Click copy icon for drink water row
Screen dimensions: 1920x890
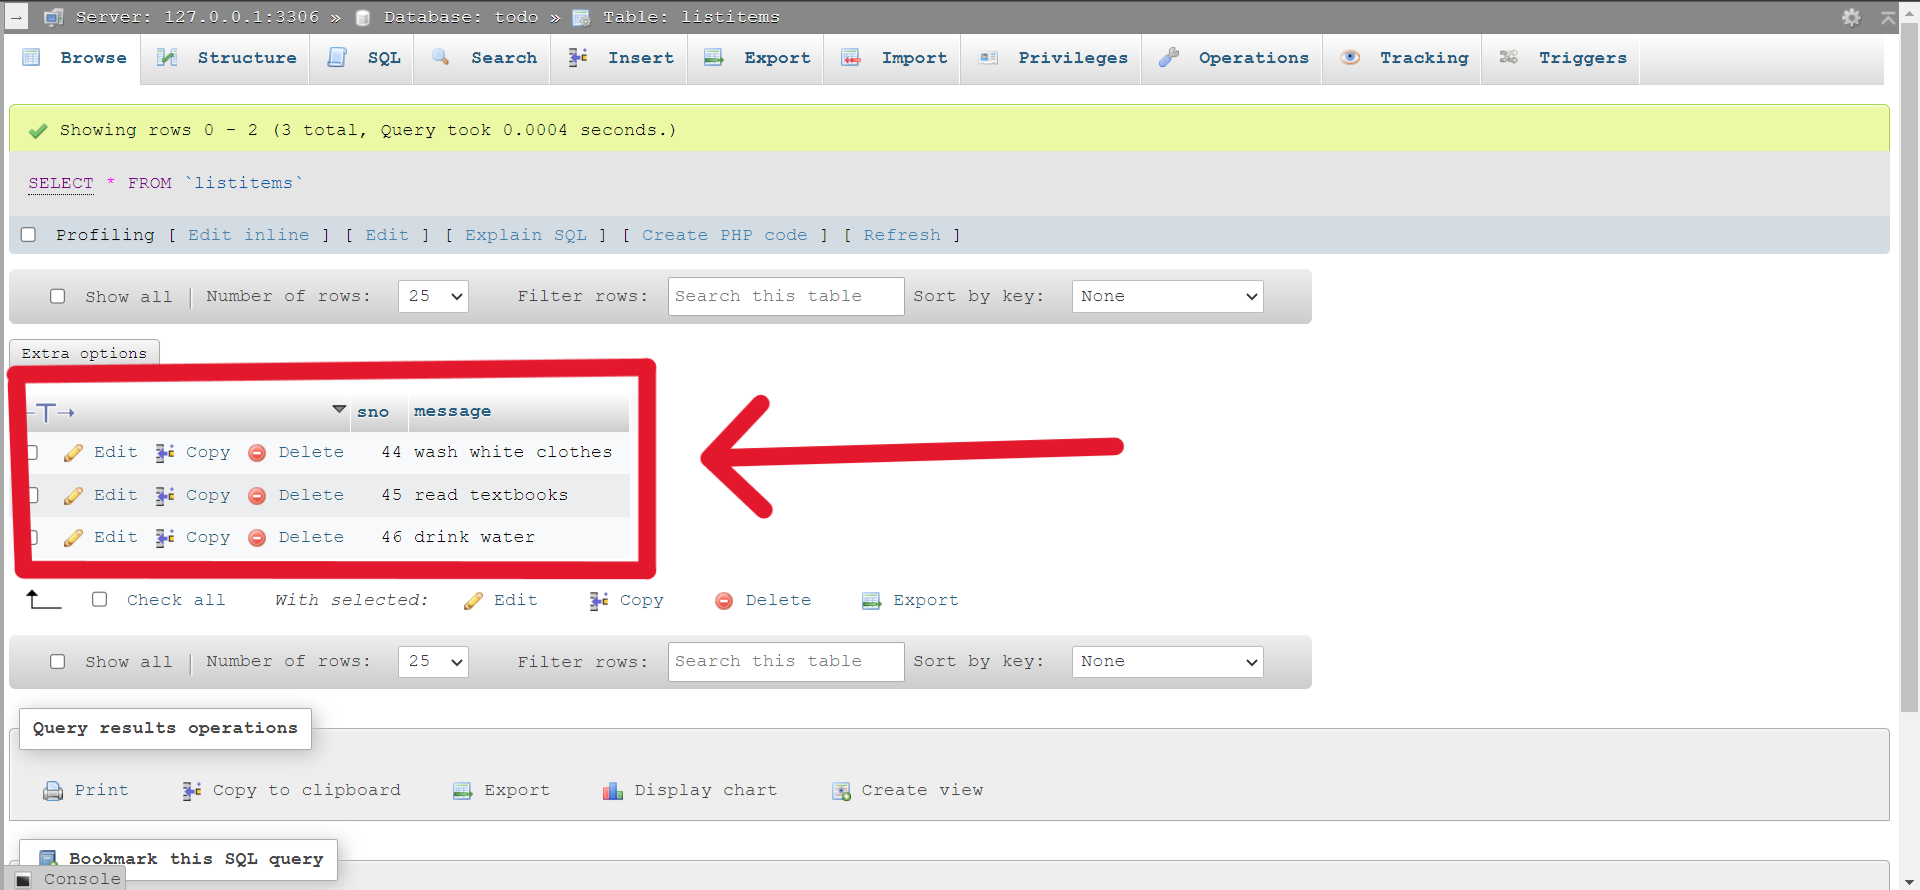pos(165,538)
